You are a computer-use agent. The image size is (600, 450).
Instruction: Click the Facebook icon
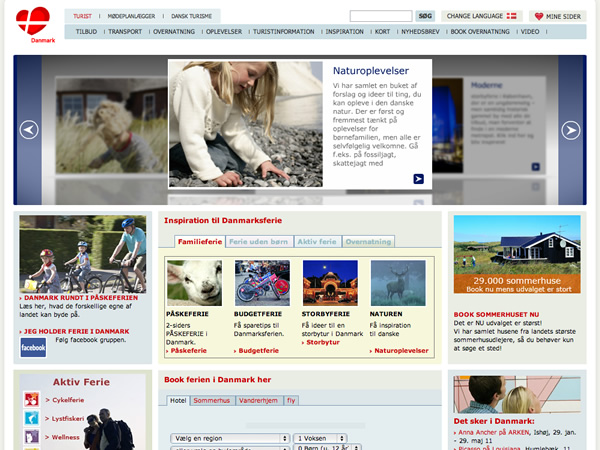click(33, 347)
